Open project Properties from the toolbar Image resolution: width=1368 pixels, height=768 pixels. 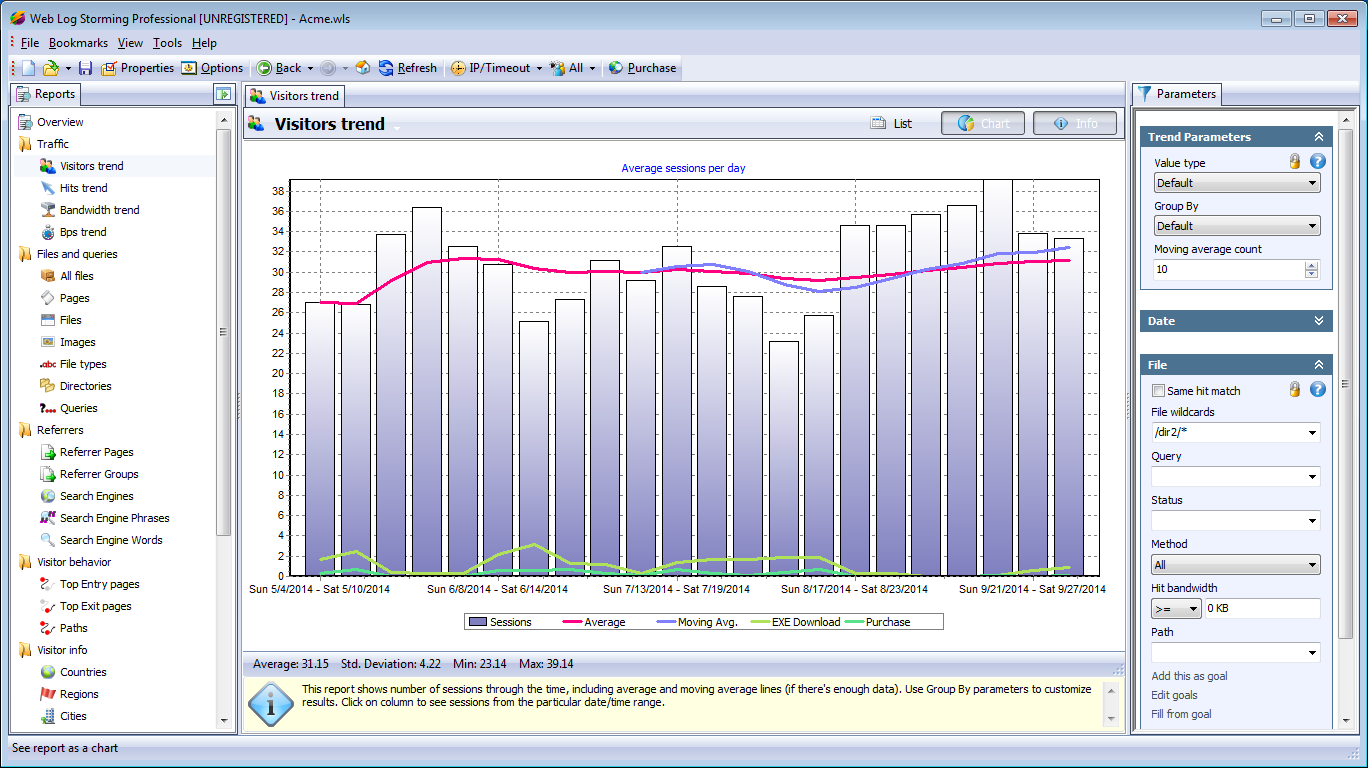(137, 68)
